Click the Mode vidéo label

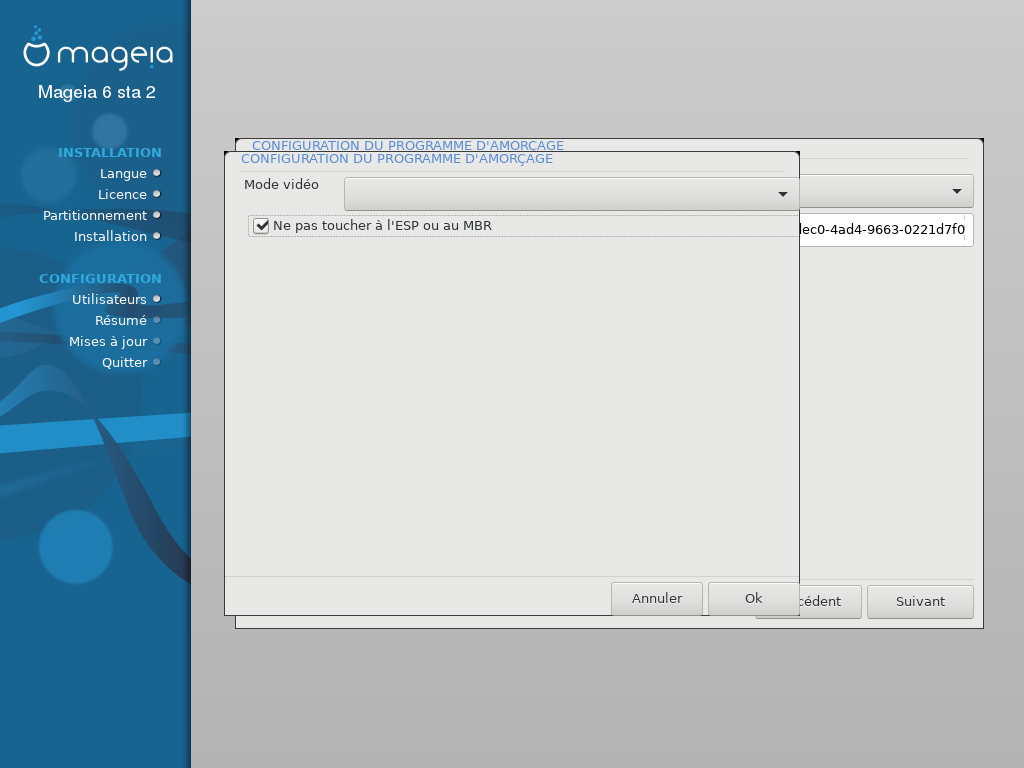pos(281,185)
